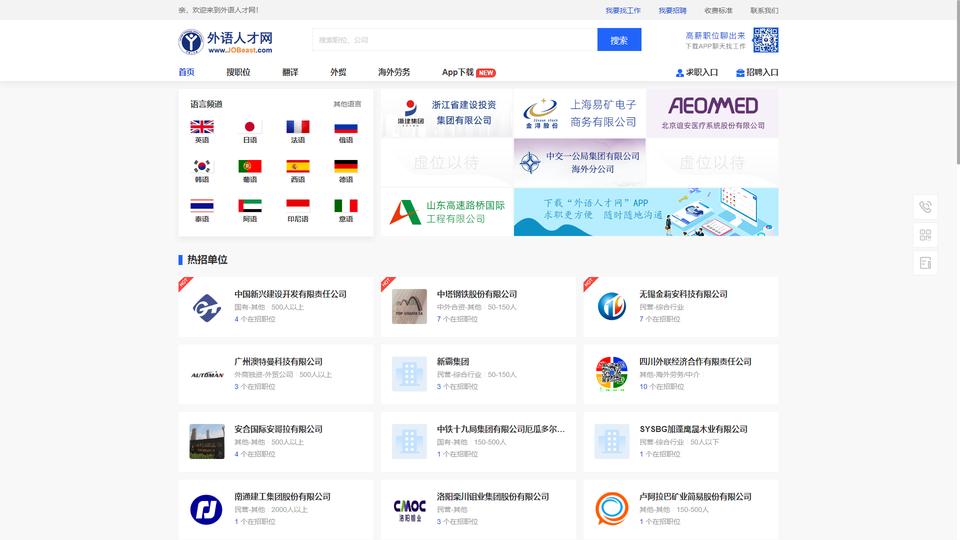Image resolution: width=960 pixels, height=540 pixels.
Task: Open the App下载 NEW nav tab
Action: coord(468,72)
